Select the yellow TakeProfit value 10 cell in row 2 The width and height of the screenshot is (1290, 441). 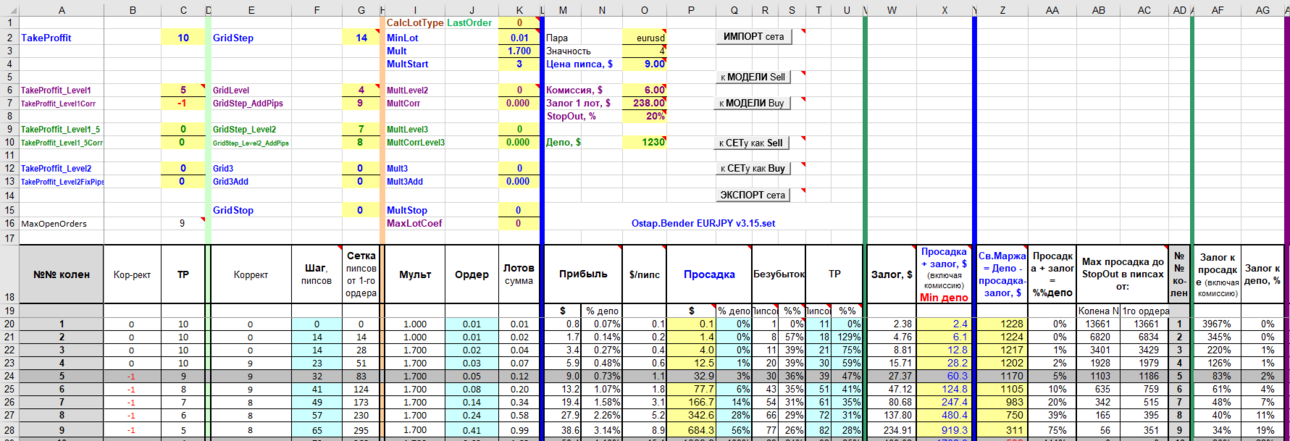pos(182,37)
